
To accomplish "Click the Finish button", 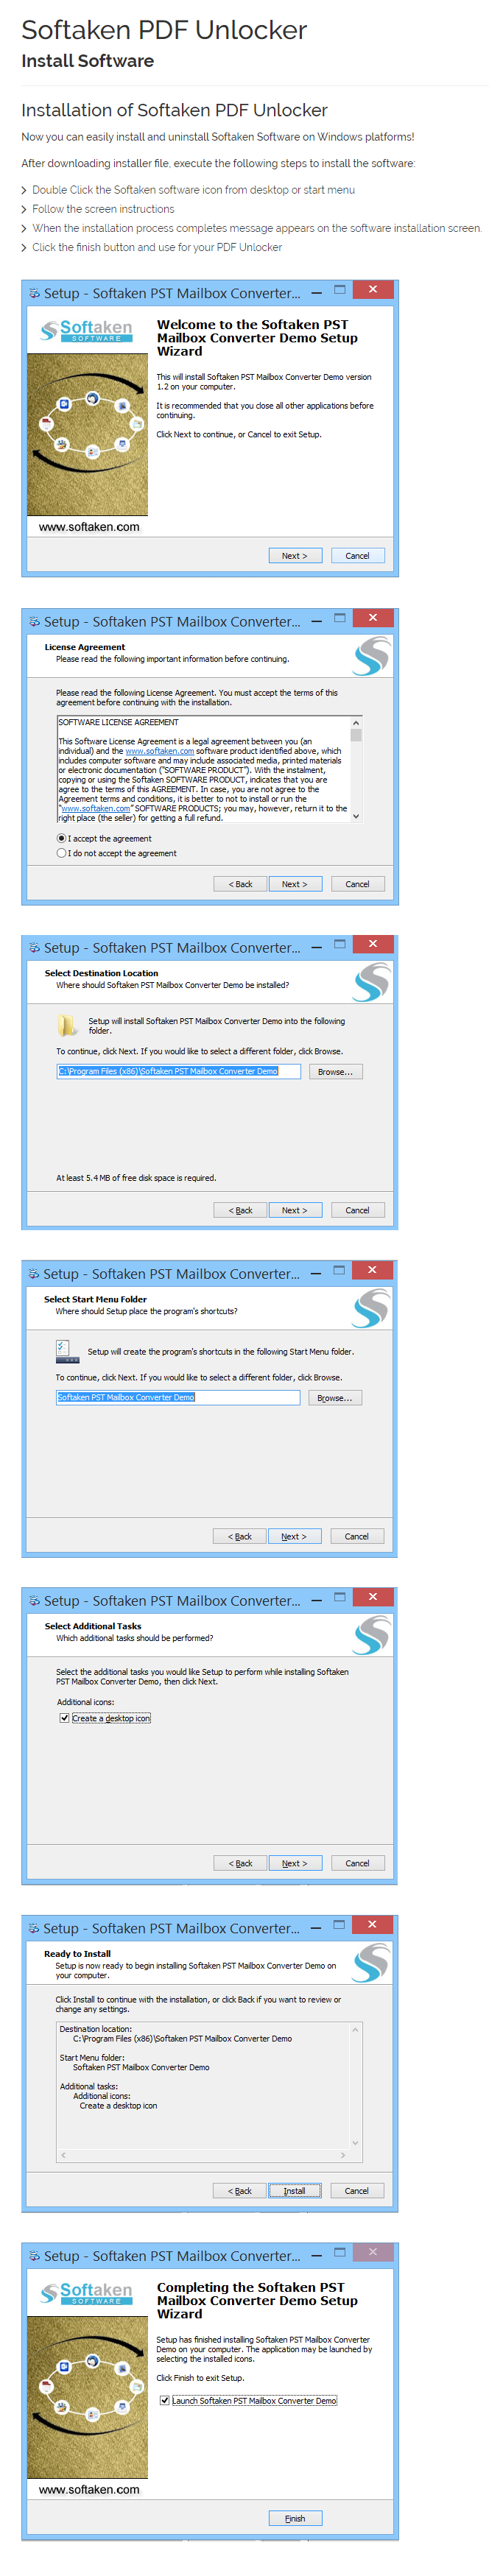I will tap(295, 2518).
